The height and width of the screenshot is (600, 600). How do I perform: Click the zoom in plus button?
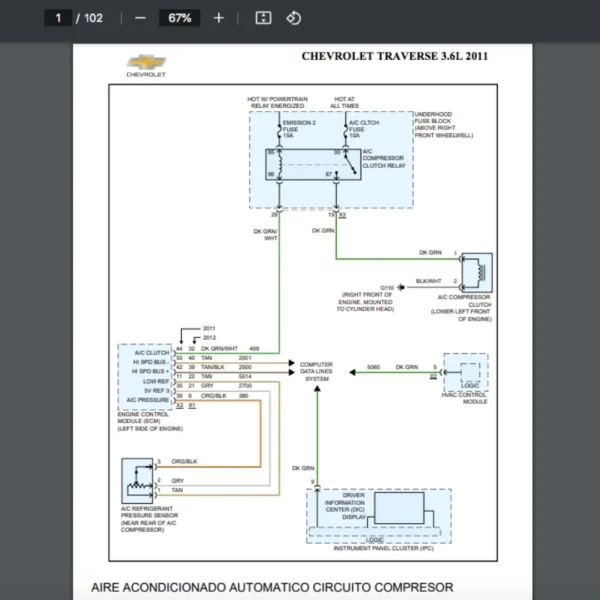[219, 18]
